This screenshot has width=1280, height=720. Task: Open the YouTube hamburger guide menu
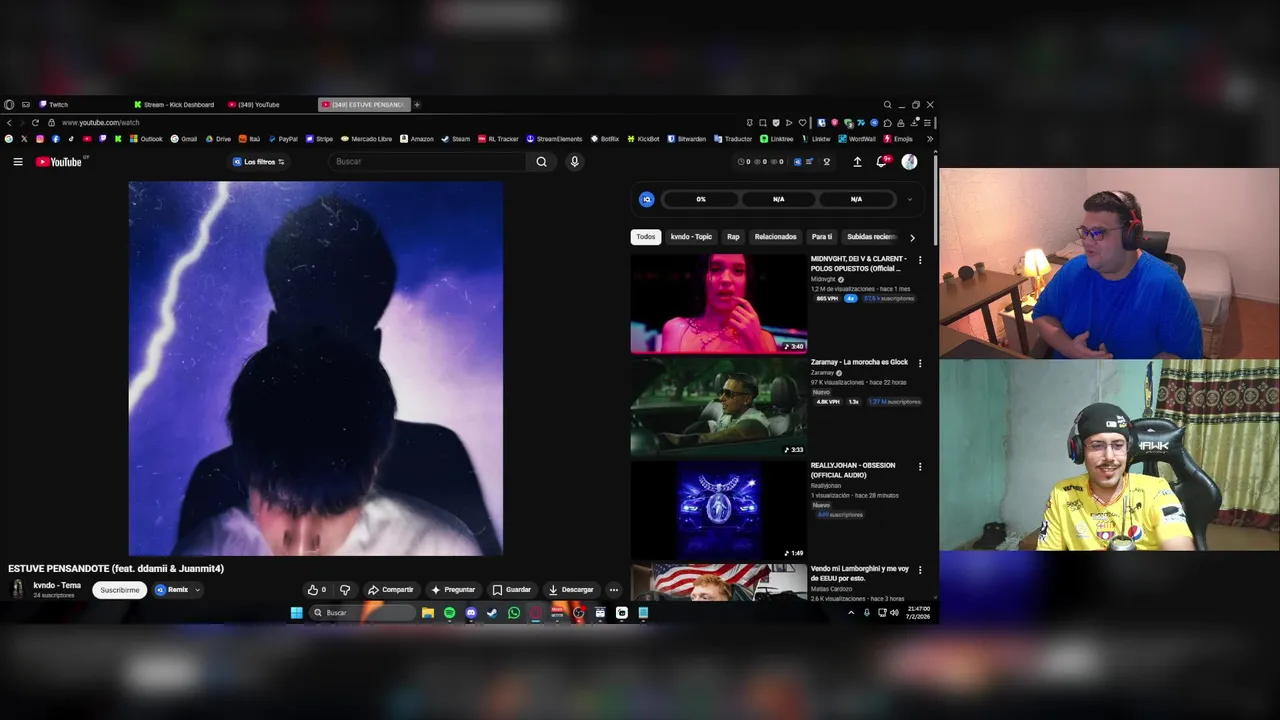click(17, 162)
